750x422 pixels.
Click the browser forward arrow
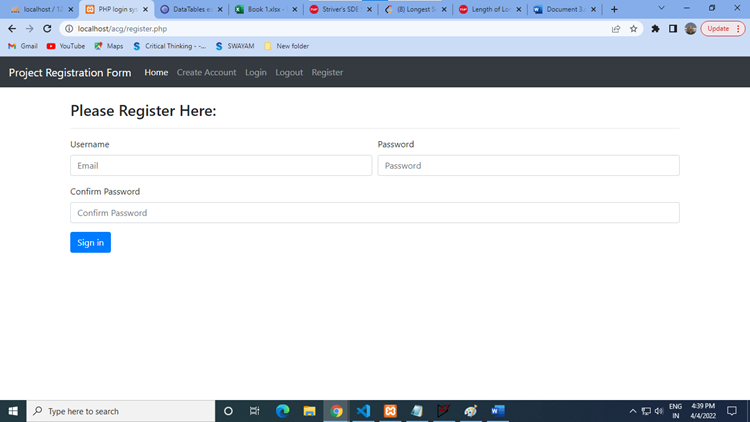[x=30, y=29]
